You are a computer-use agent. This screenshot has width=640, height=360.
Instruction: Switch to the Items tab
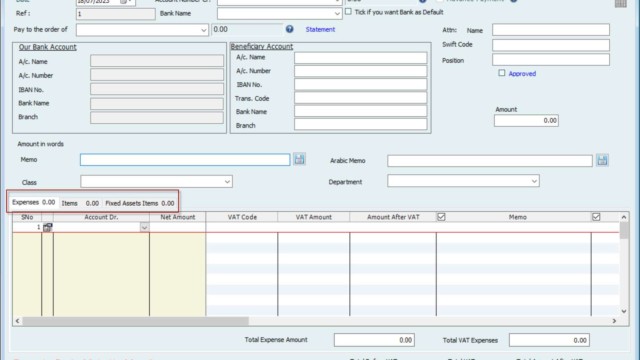click(80, 203)
